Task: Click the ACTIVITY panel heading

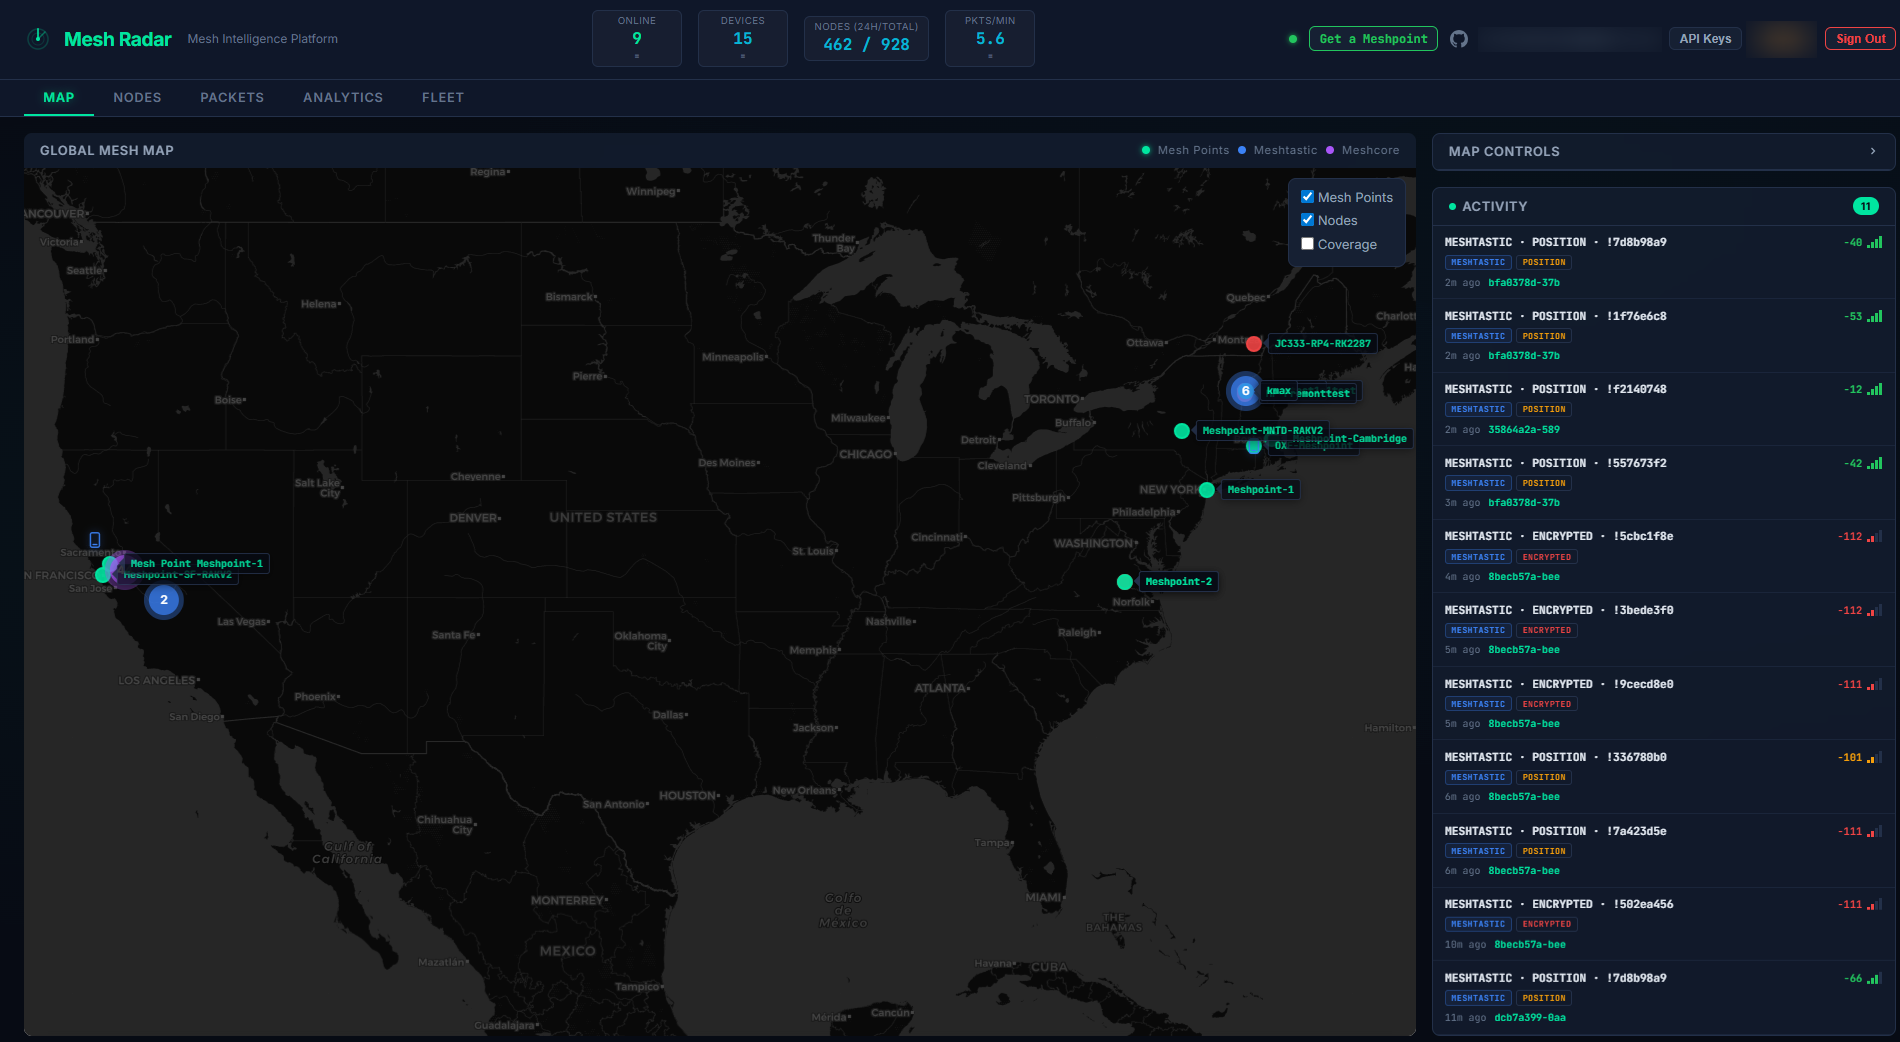Action: click(1494, 207)
